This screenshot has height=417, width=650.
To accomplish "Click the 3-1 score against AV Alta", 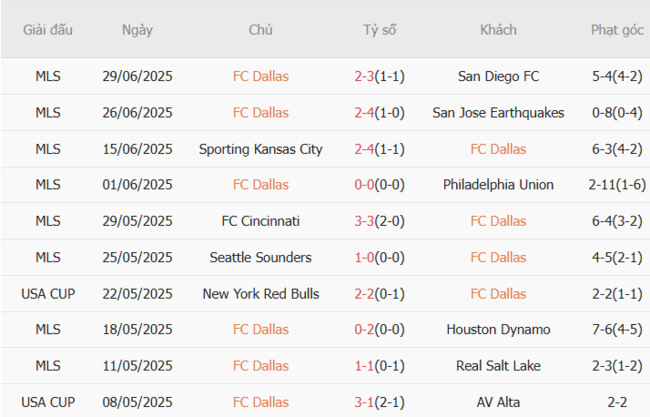I will (x=364, y=401).
